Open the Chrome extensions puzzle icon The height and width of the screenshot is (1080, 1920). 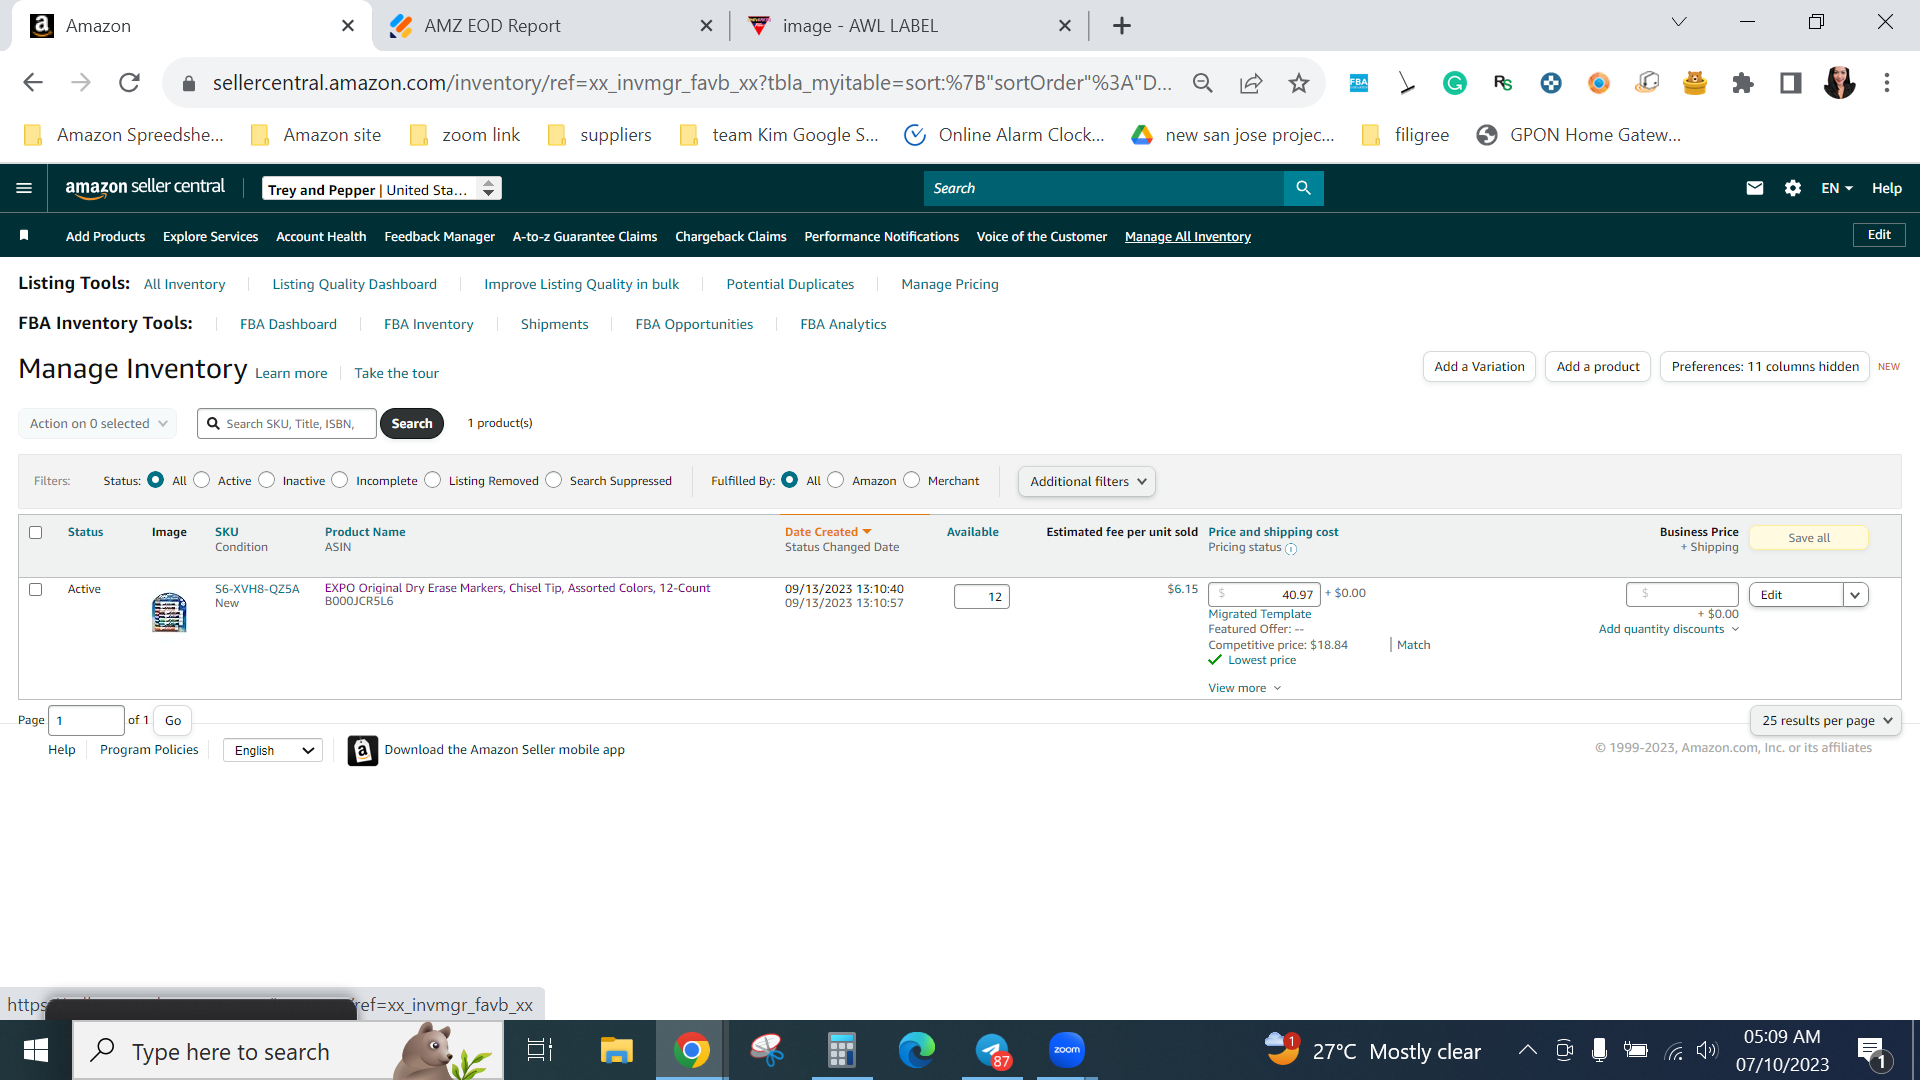pos(1743,83)
